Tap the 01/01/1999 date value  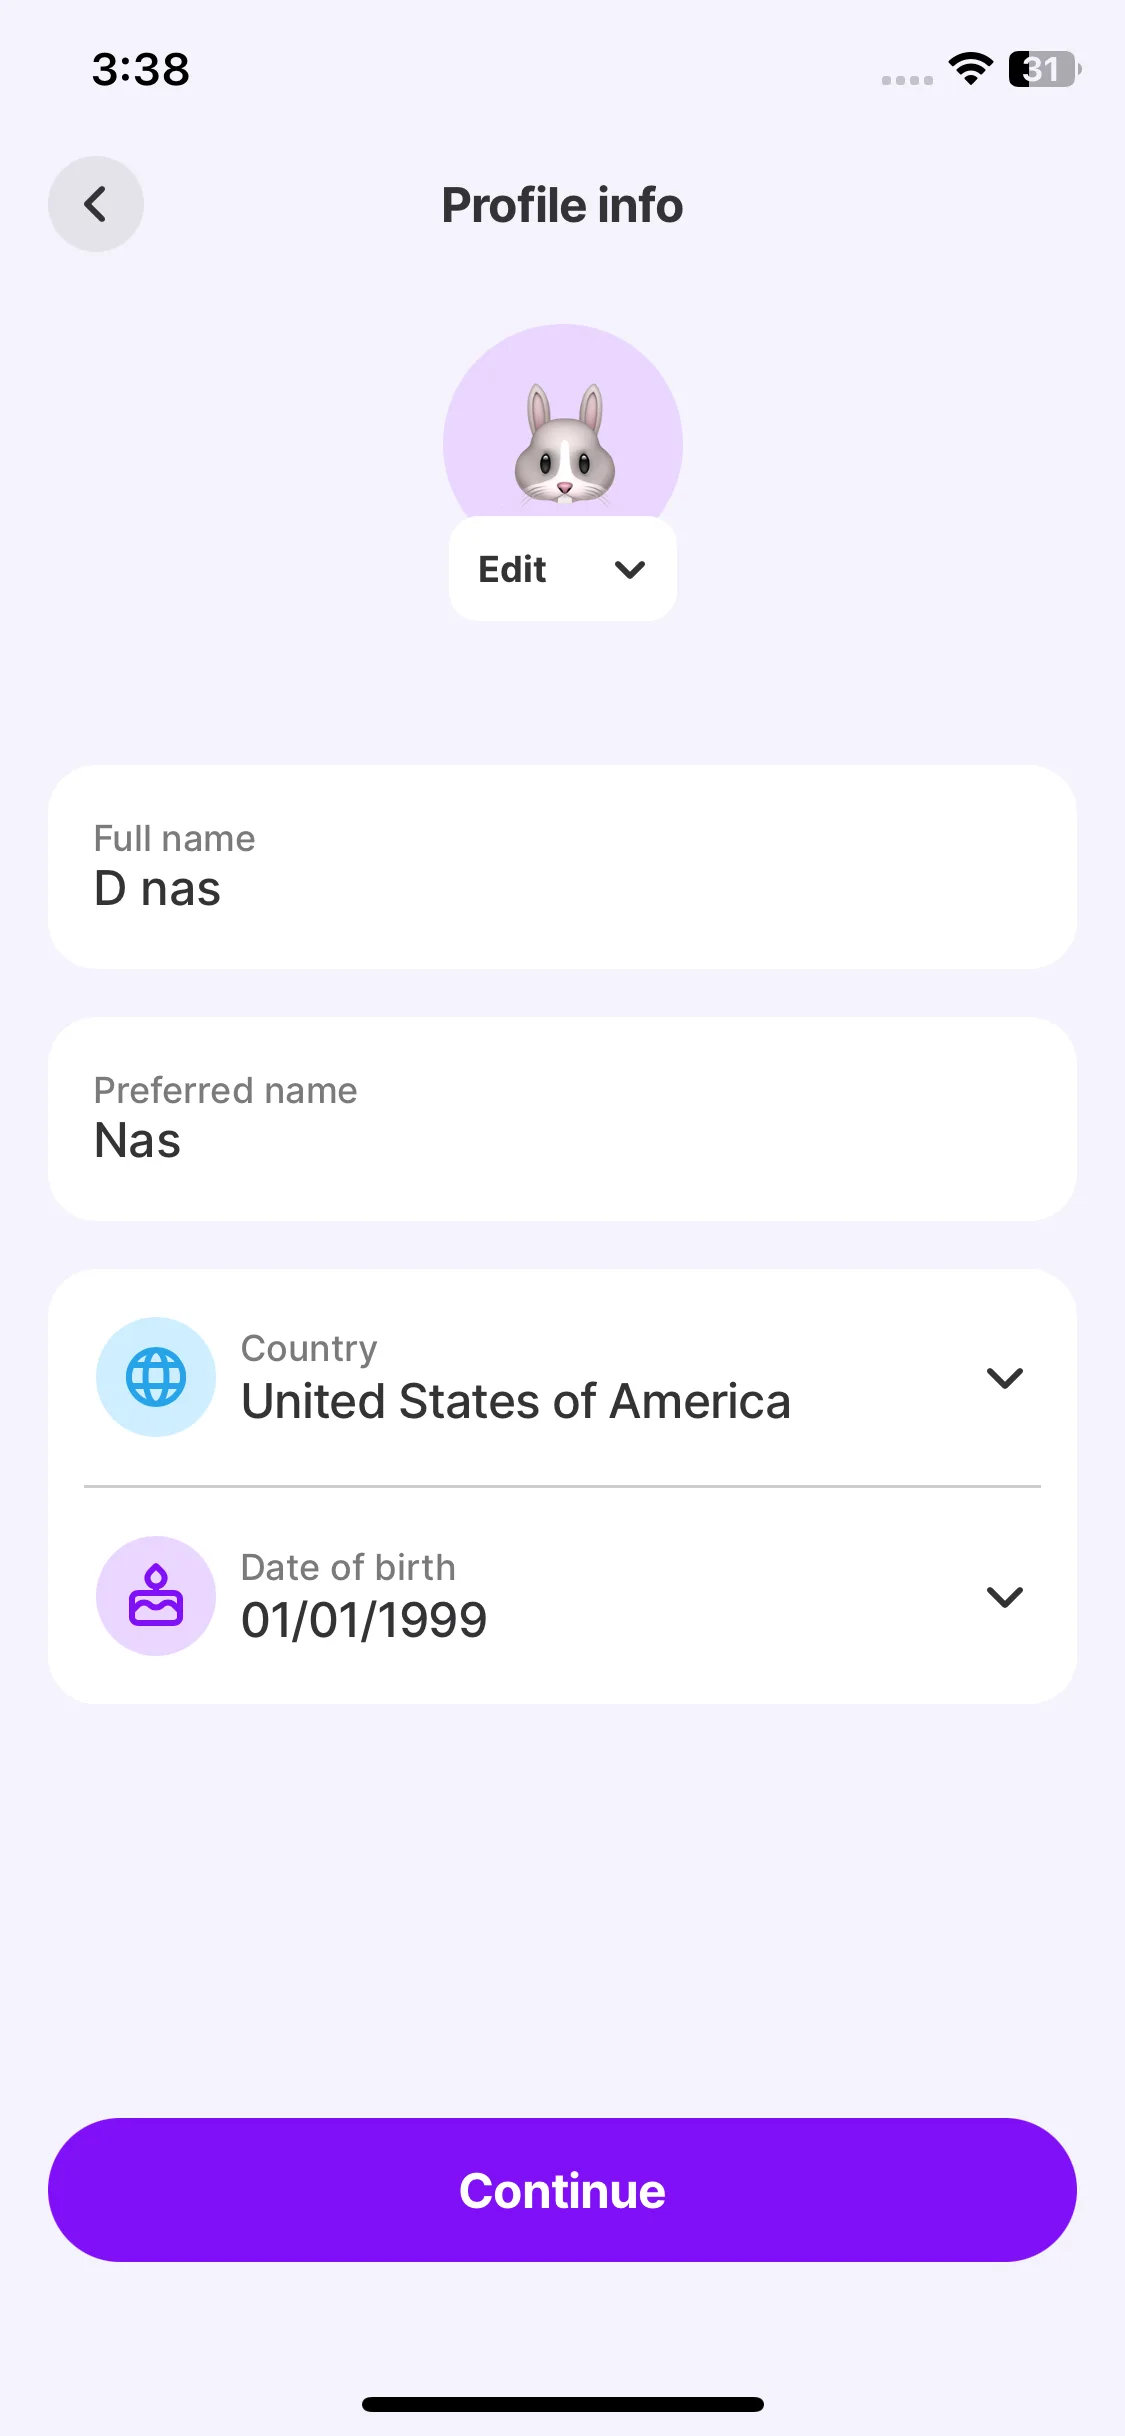tap(364, 1621)
